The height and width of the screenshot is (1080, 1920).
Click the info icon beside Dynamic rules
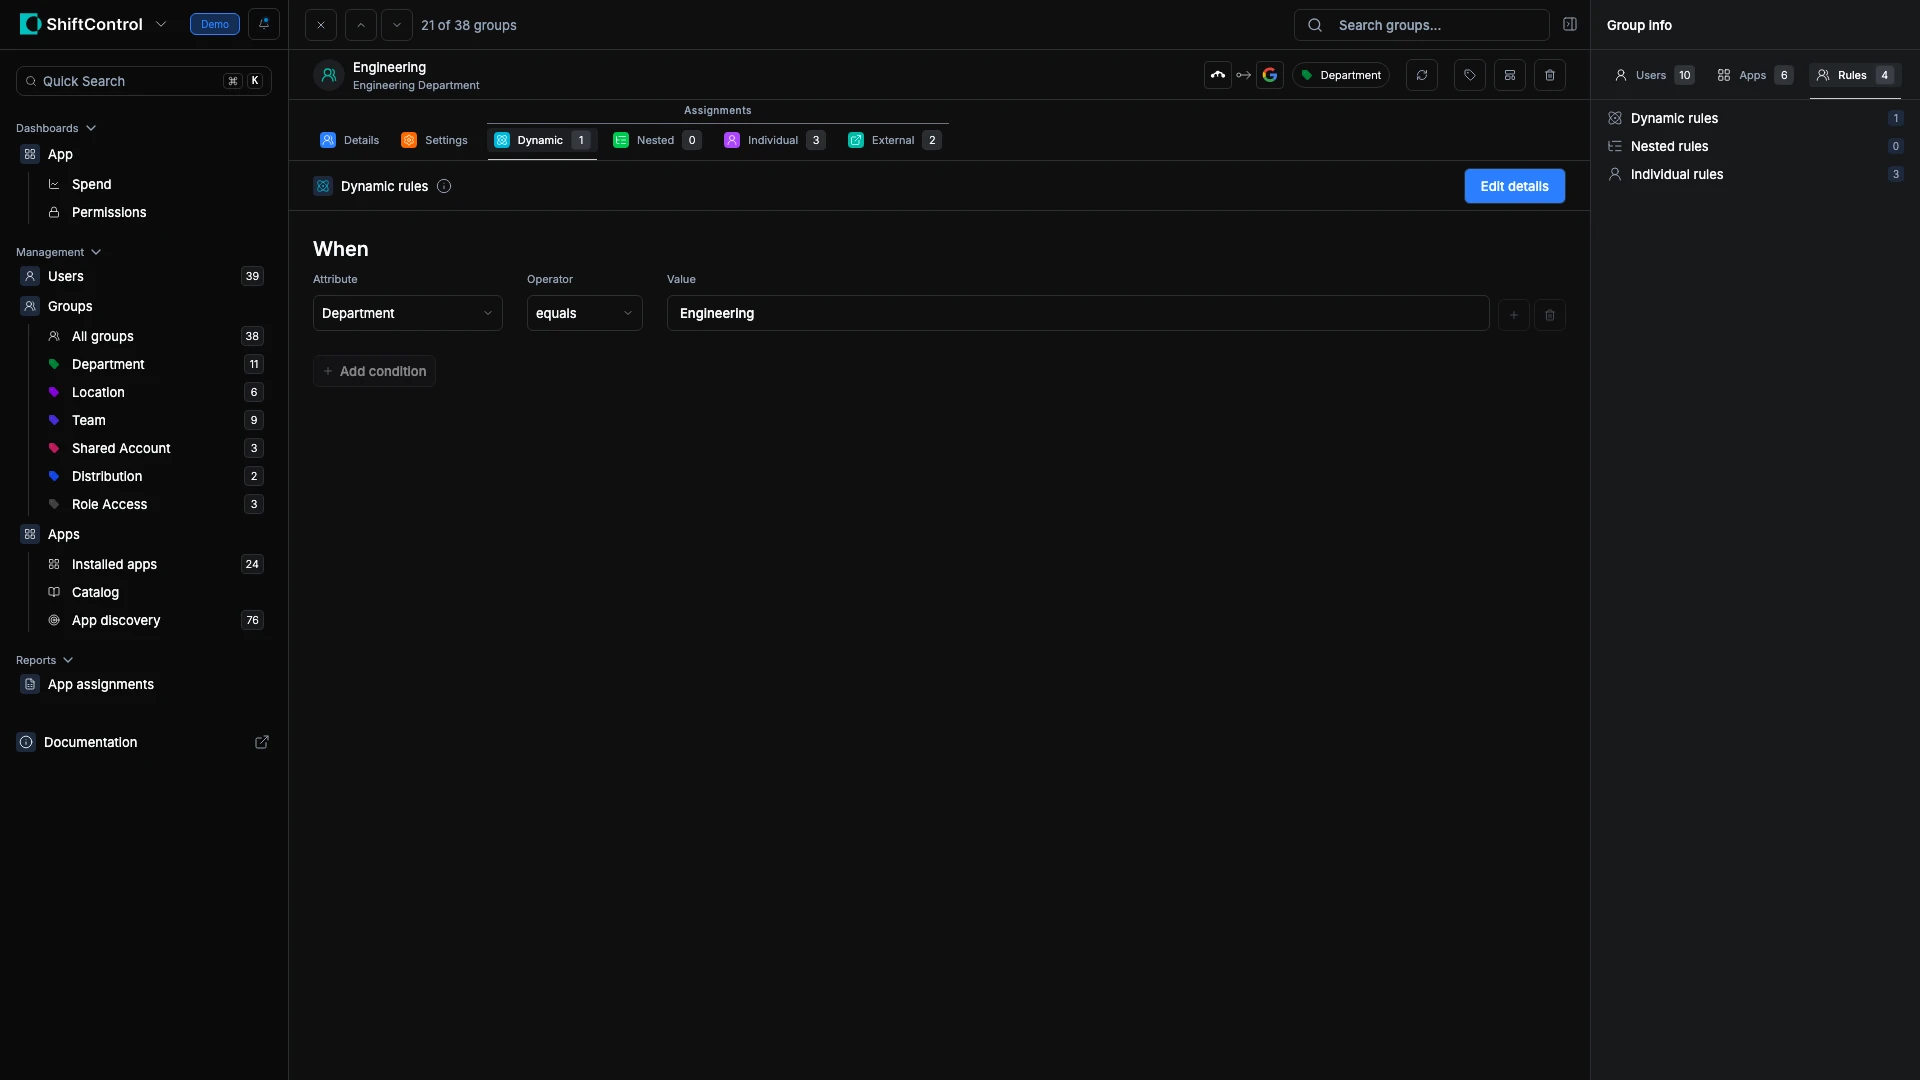click(x=444, y=186)
